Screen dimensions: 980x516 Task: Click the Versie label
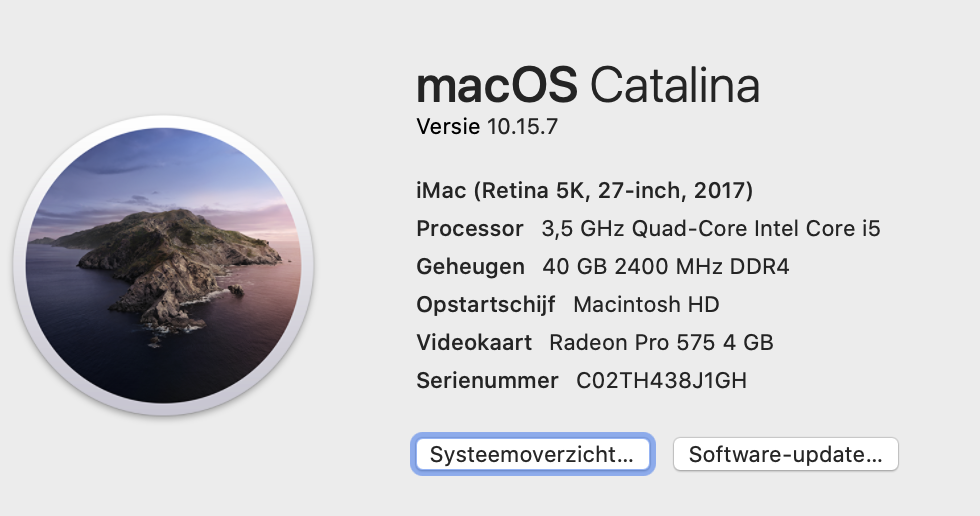pos(448,127)
